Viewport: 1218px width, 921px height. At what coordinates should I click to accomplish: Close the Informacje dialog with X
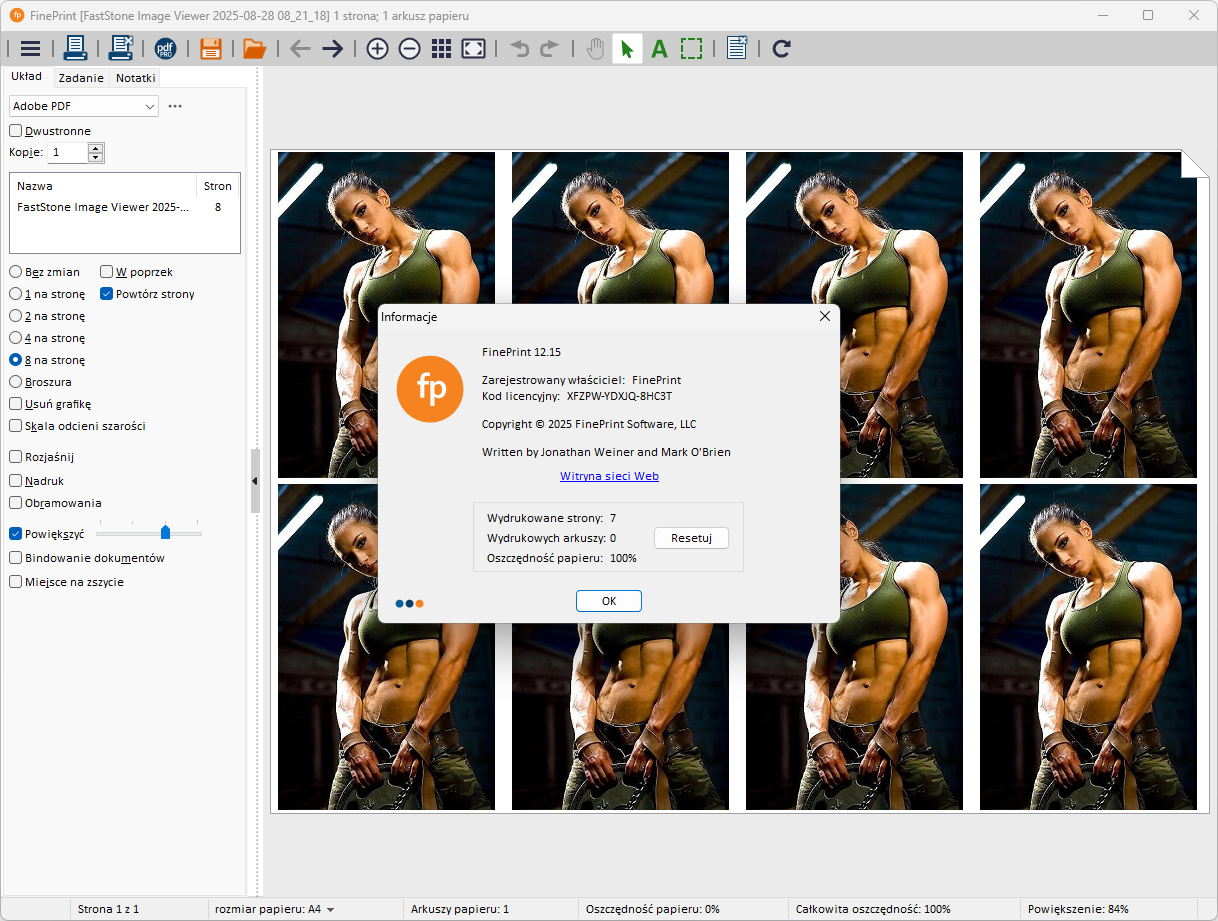coord(825,316)
